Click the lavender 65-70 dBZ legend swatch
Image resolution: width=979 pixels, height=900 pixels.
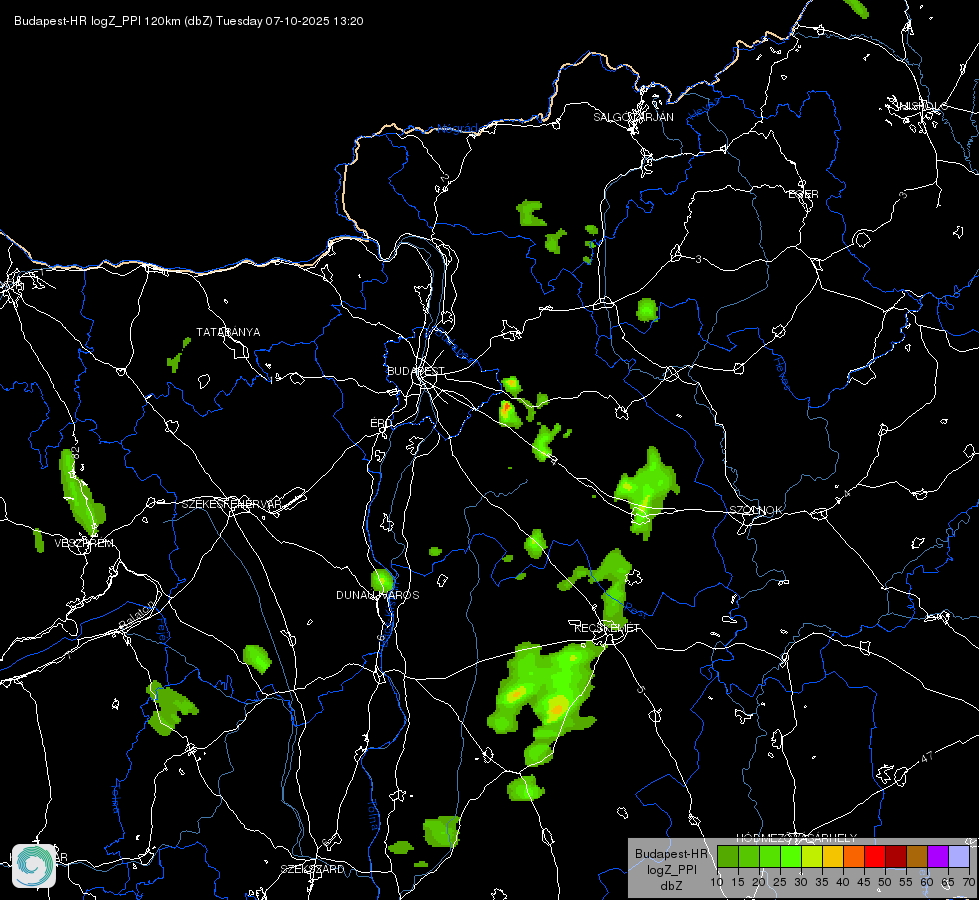coord(958,857)
